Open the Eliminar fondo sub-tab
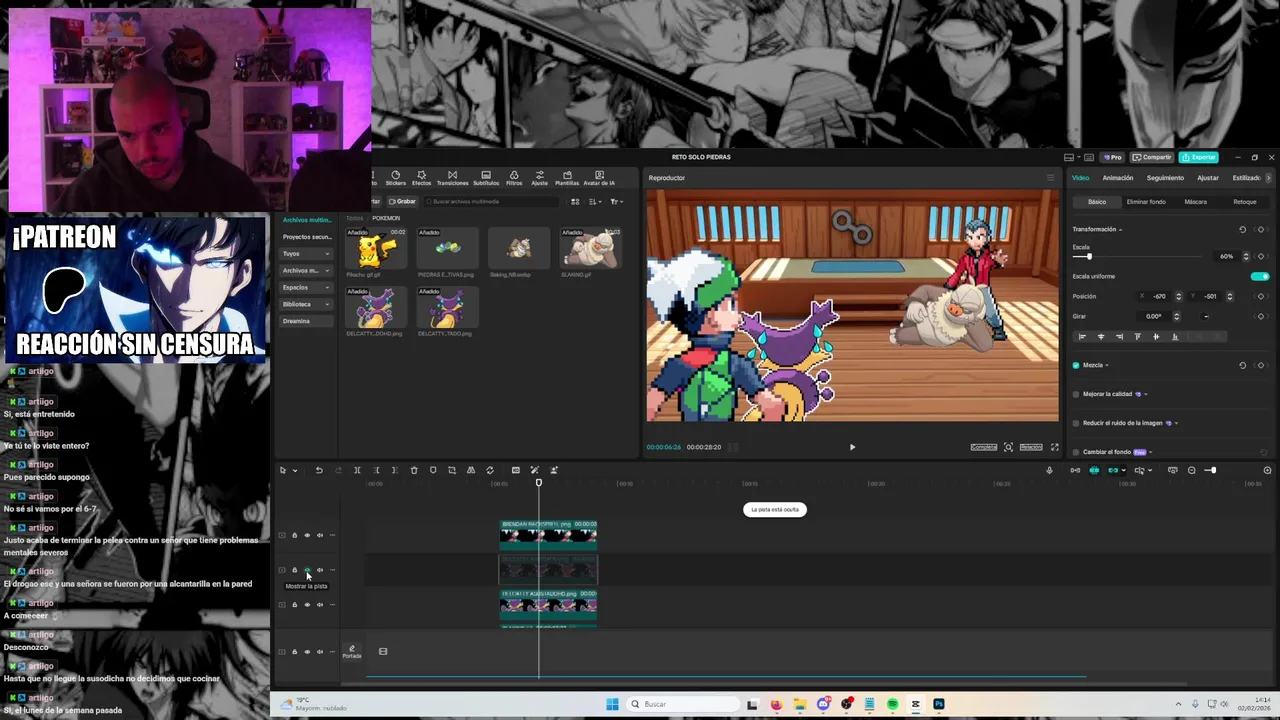The height and width of the screenshot is (720, 1280). pos(1146,202)
